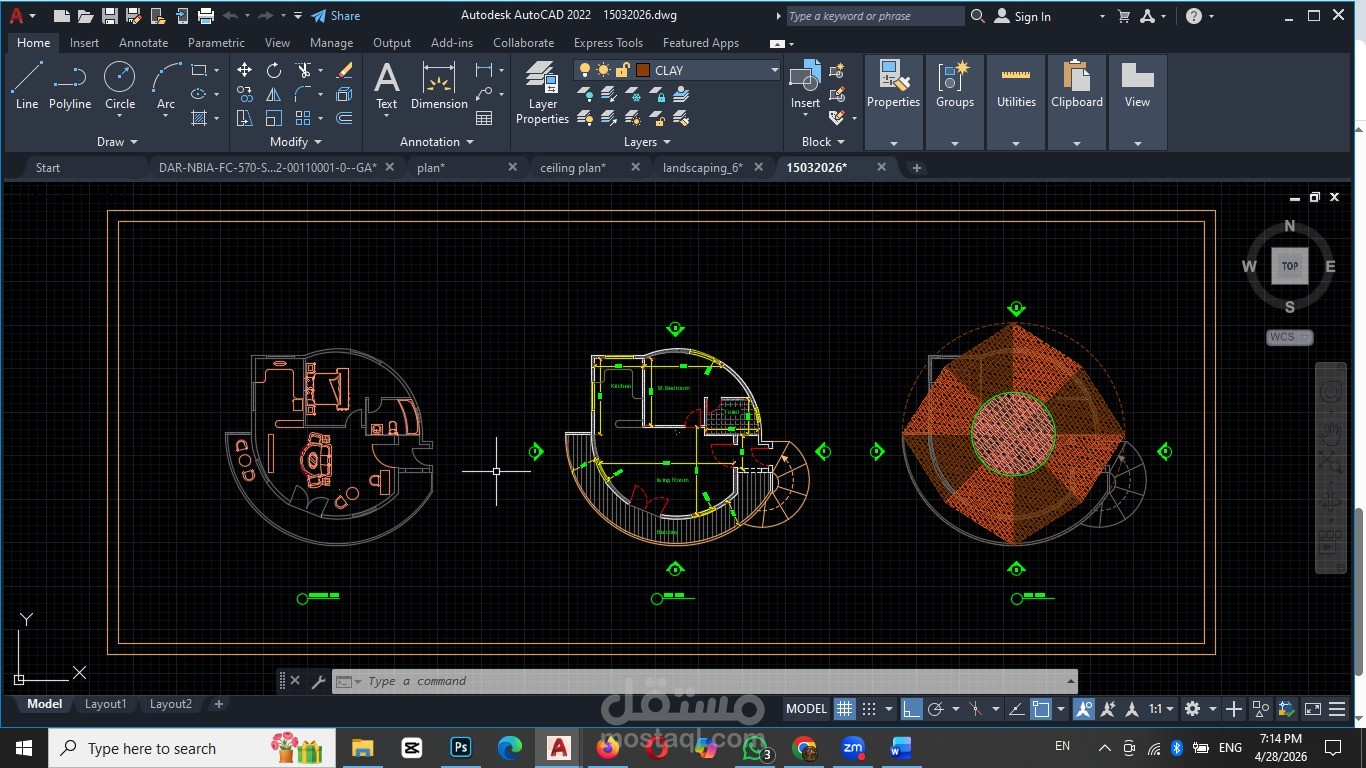1366x768 pixels.
Task: Select the Line drawing tool
Action: [27, 85]
